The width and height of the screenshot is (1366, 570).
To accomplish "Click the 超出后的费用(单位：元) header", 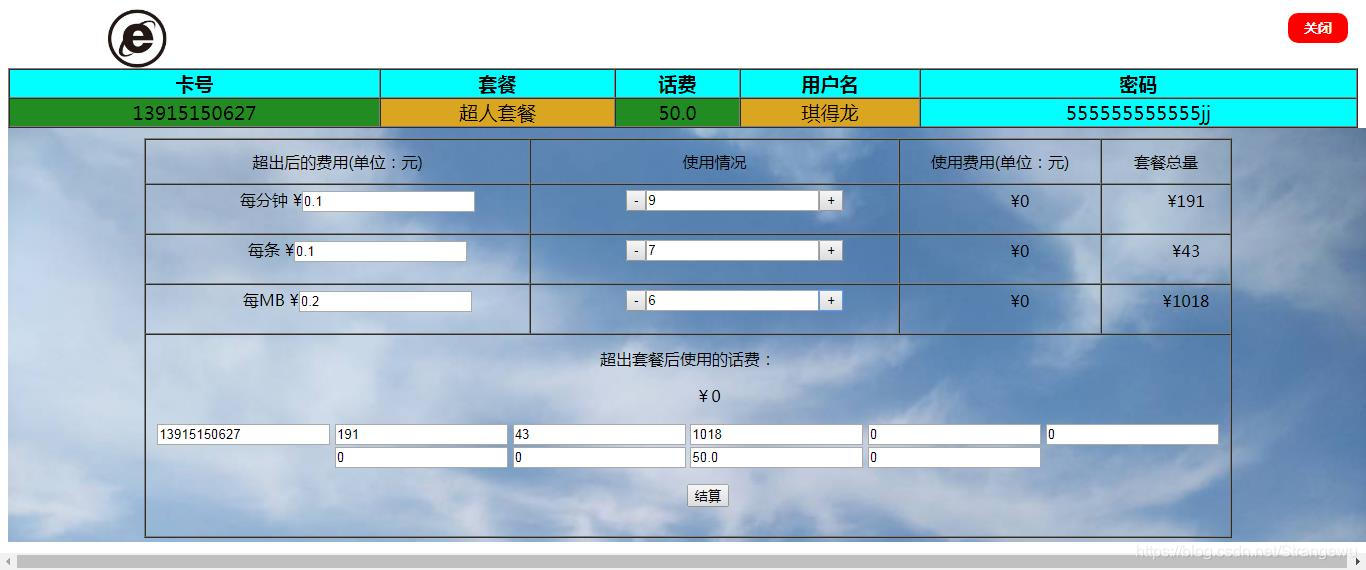I will [337, 163].
